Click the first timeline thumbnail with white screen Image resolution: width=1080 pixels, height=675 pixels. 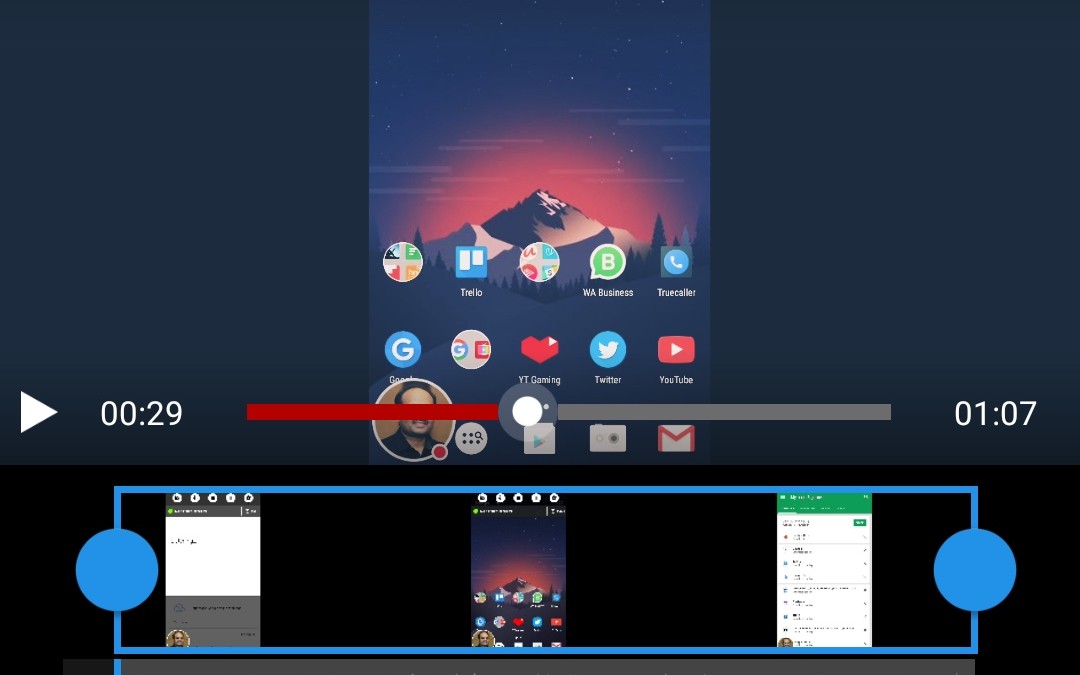[213, 569]
